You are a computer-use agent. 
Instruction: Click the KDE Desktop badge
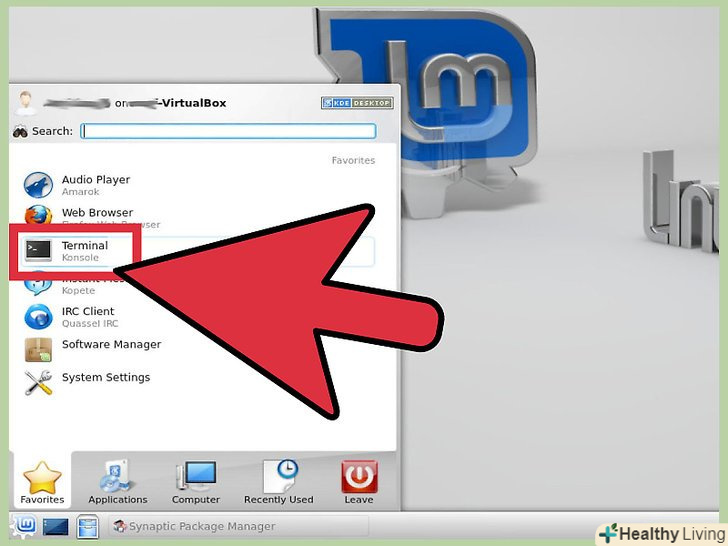pyautogui.click(x=357, y=103)
